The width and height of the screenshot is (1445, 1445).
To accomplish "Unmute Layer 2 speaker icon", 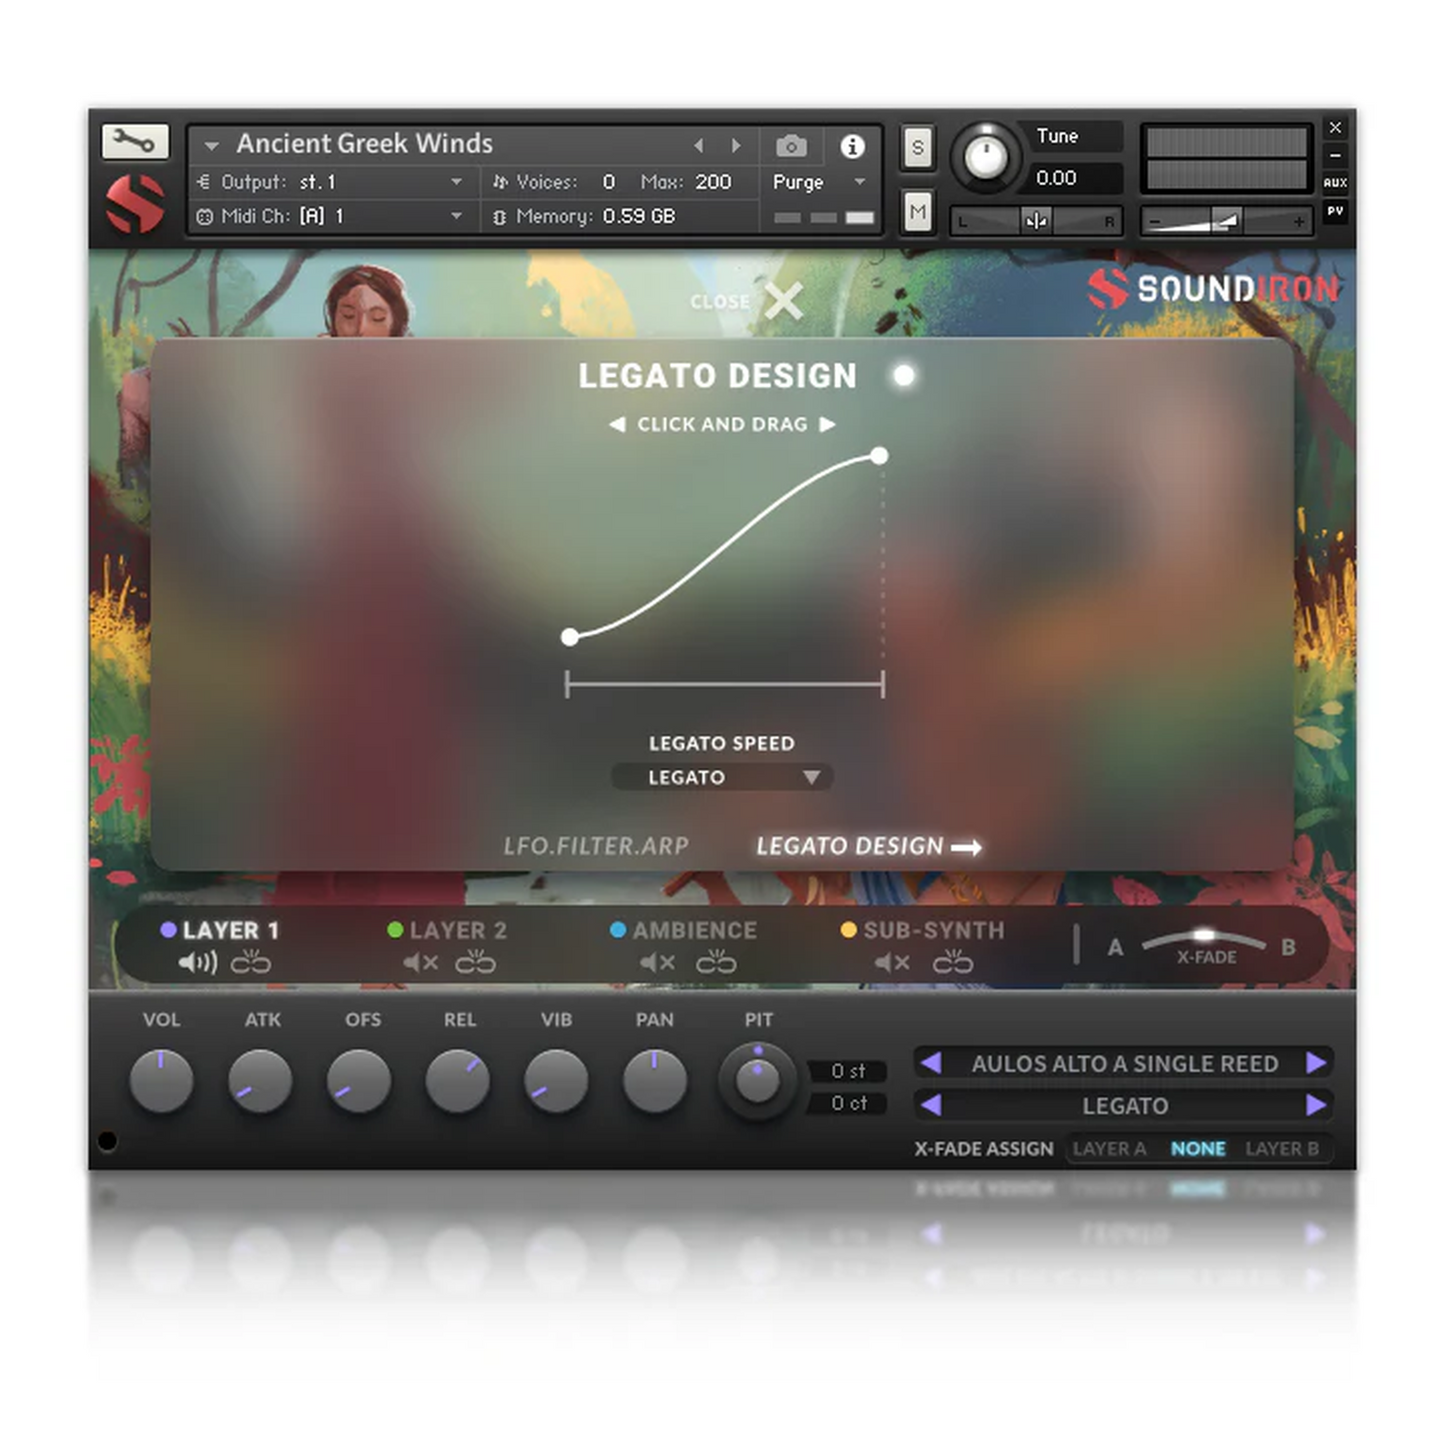I will [421, 962].
